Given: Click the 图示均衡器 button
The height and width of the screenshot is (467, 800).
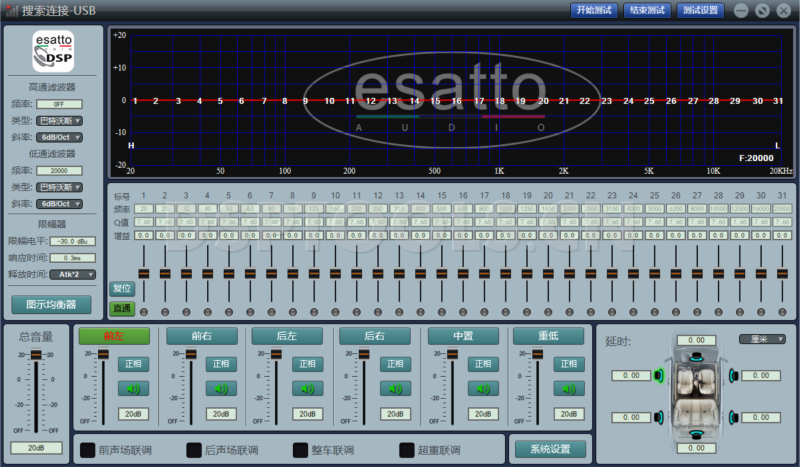Looking at the screenshot, I should 52,305.
